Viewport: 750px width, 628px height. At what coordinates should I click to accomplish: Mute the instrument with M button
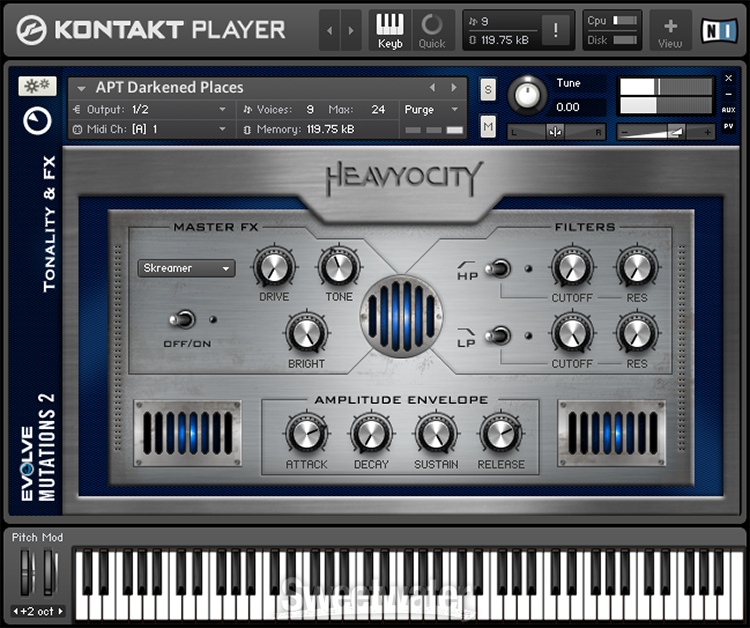coord(487,127)
